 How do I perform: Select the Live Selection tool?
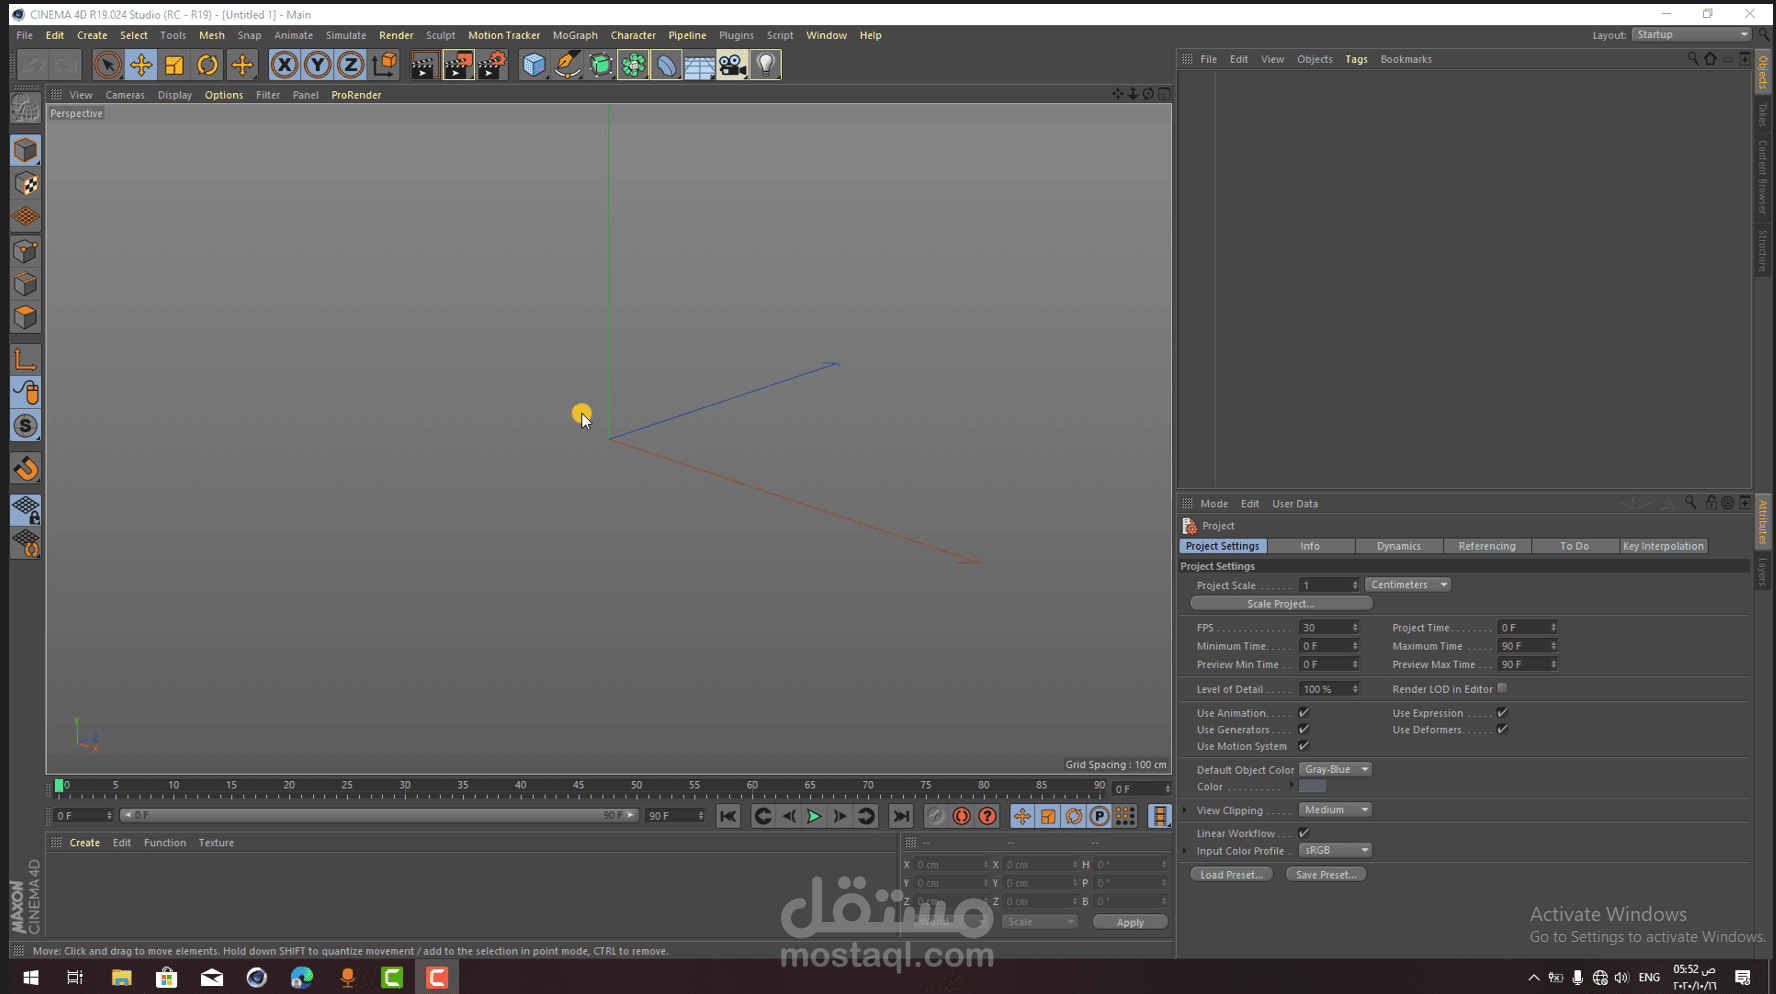107,65
